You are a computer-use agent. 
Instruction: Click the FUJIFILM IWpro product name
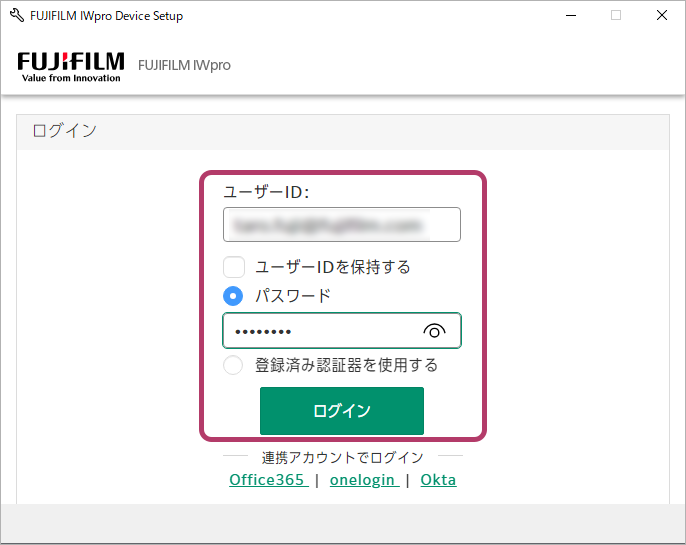point(184,65)
